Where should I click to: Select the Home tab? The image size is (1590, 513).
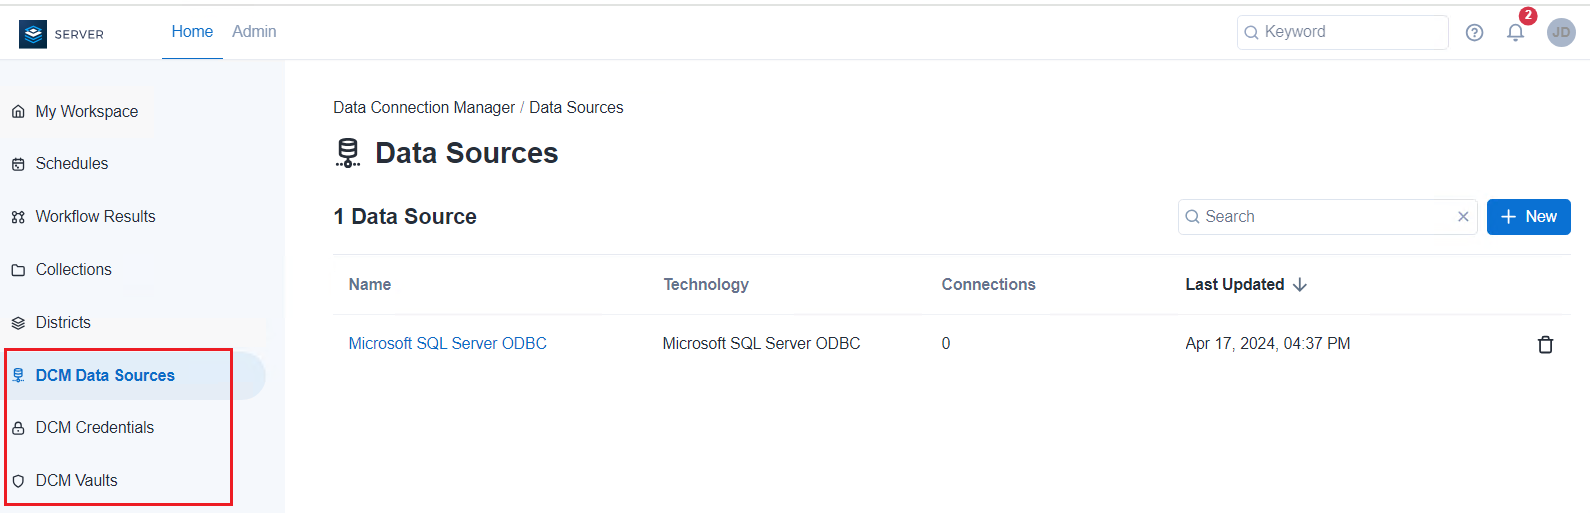coord(192,32)
